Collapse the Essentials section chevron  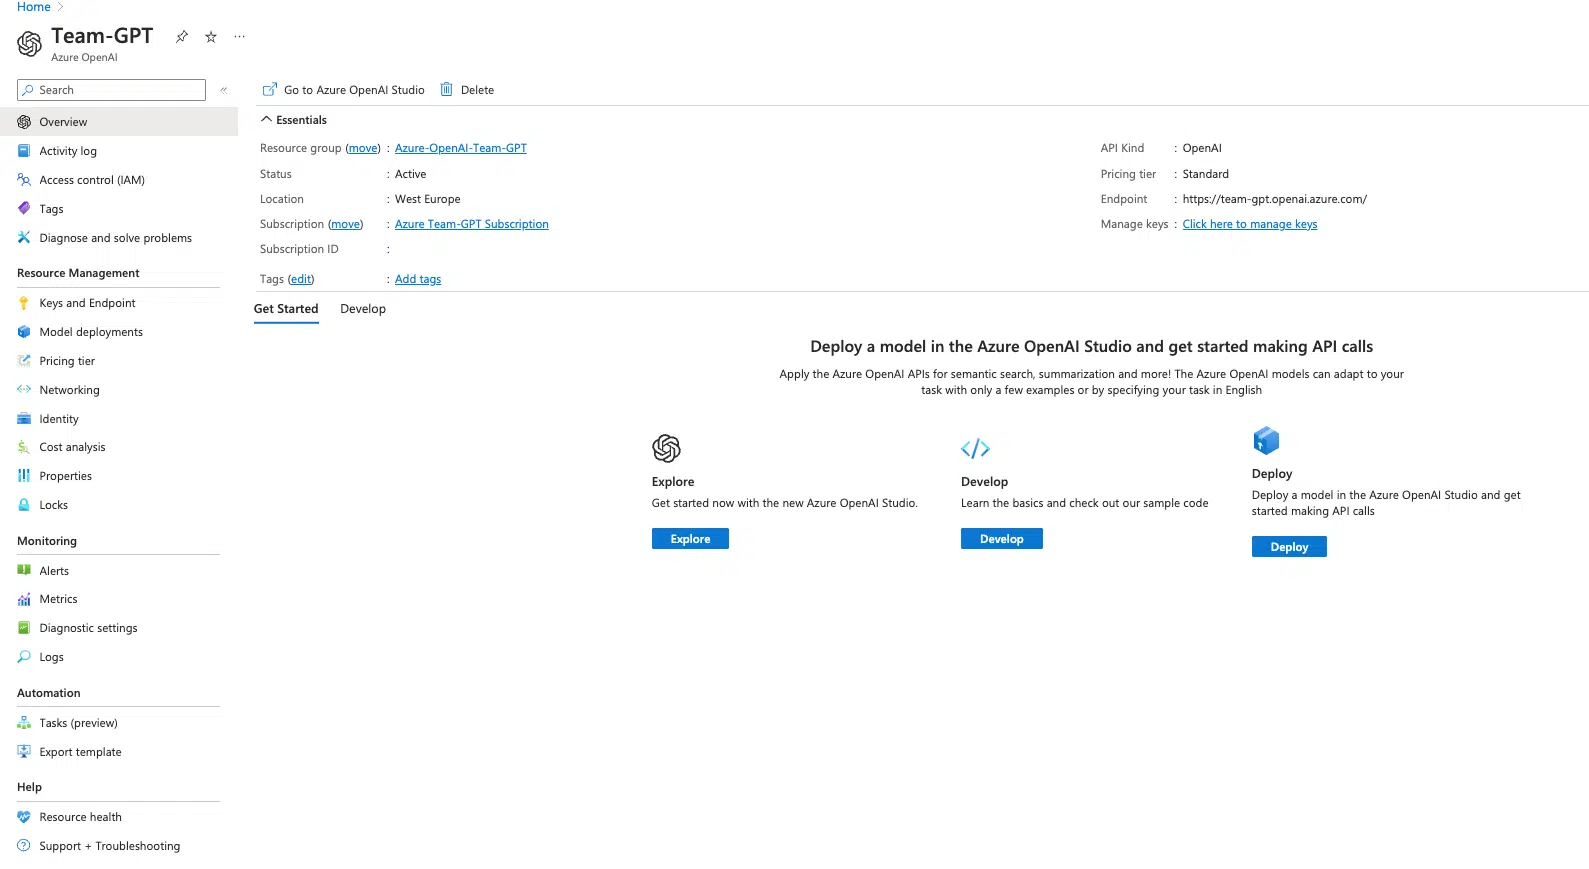266,120
